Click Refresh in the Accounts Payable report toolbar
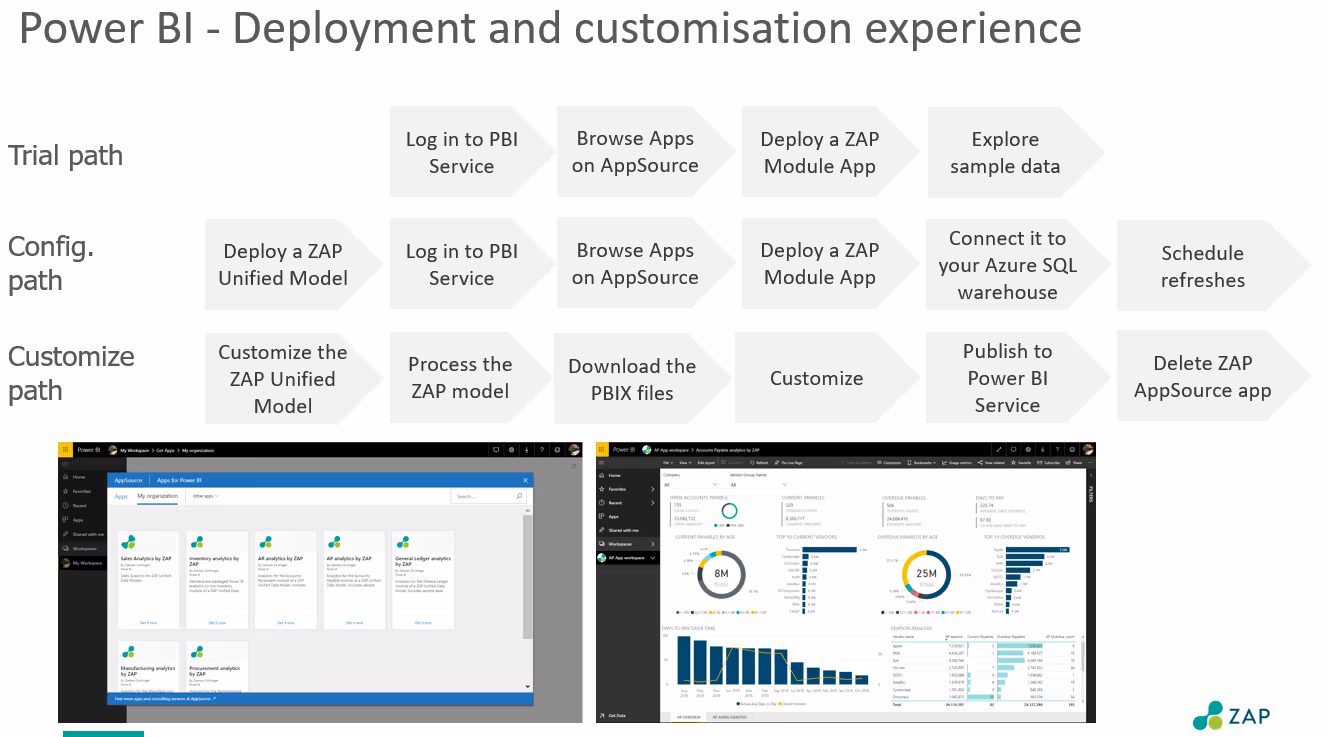The width and height of the screenshot is (1327, 737). click(x=758, y=463)
